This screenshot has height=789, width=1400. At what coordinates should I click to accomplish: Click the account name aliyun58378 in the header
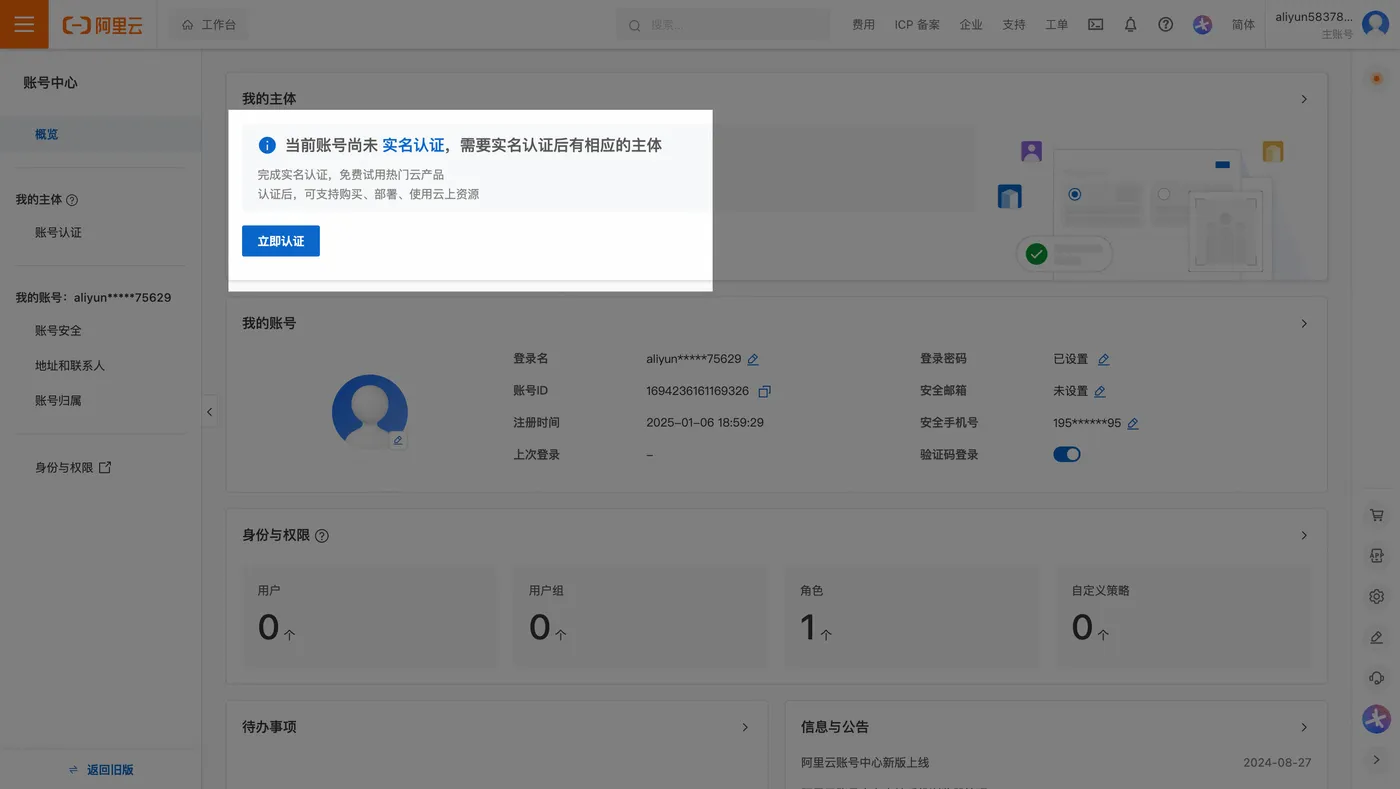pyautogui.click(x=1314, y=17)
